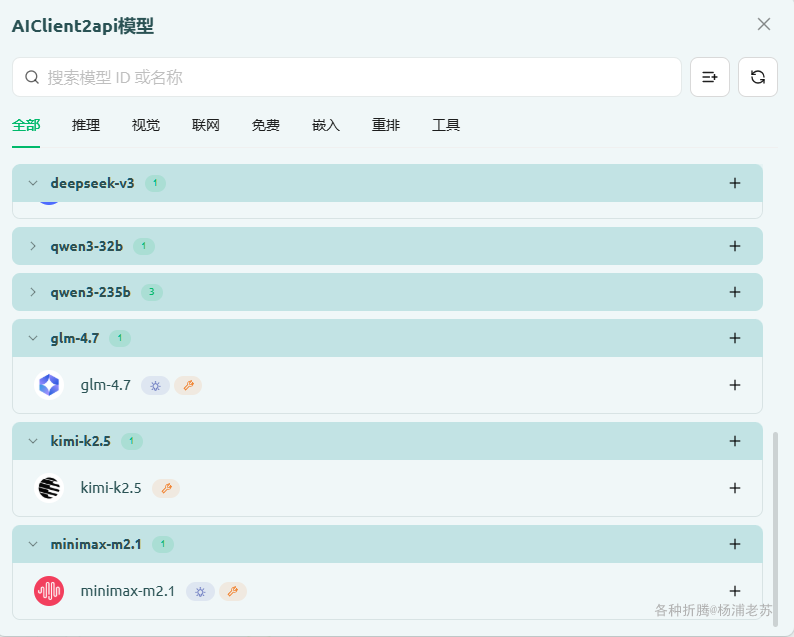Click glm-4.7 tools wrench badge

[x=188, y=386]
